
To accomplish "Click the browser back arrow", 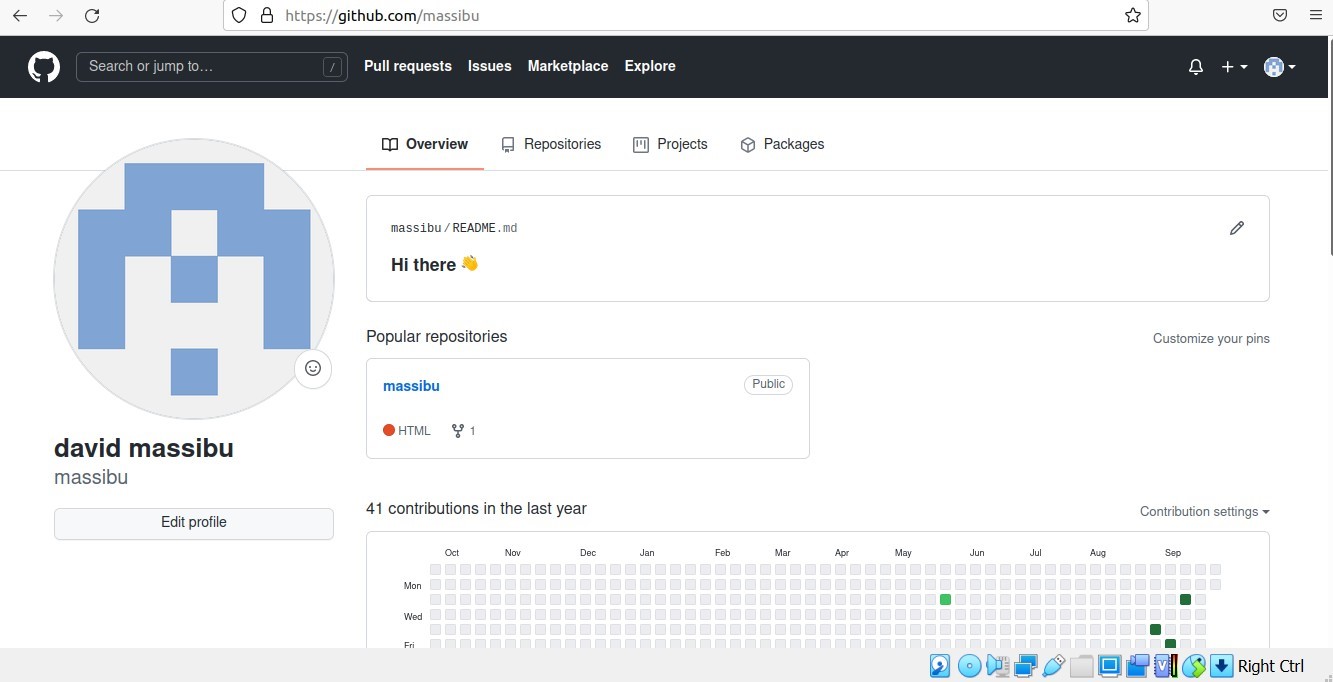I will coord(20,16).
